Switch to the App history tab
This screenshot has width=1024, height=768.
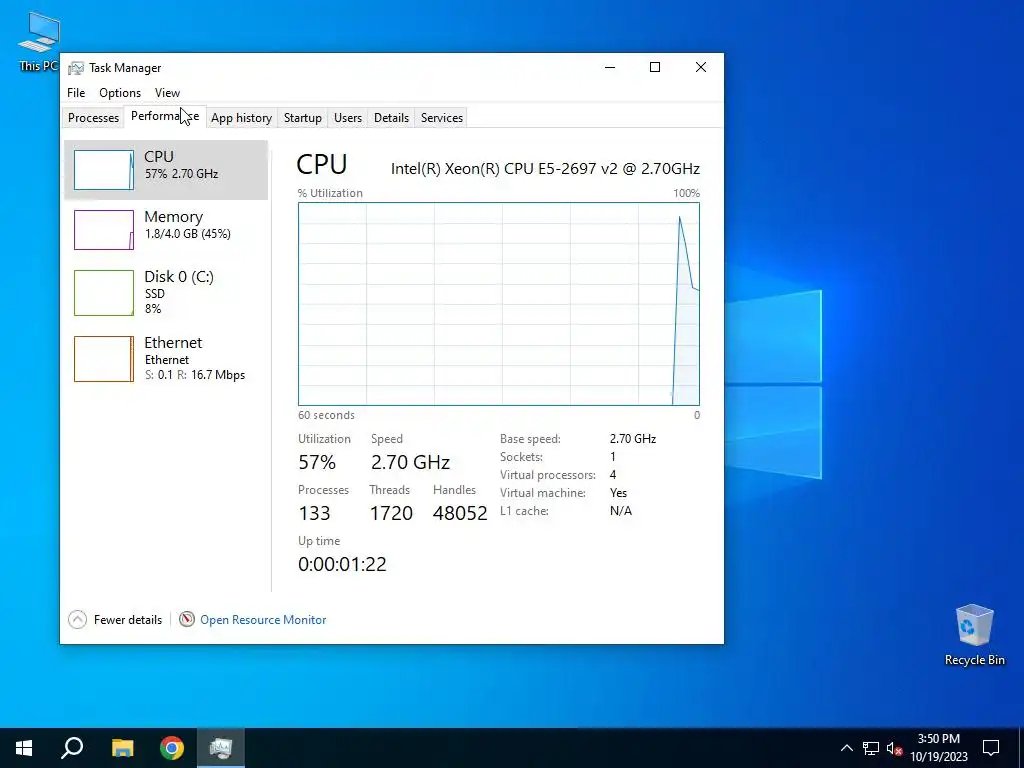(241, 118)
